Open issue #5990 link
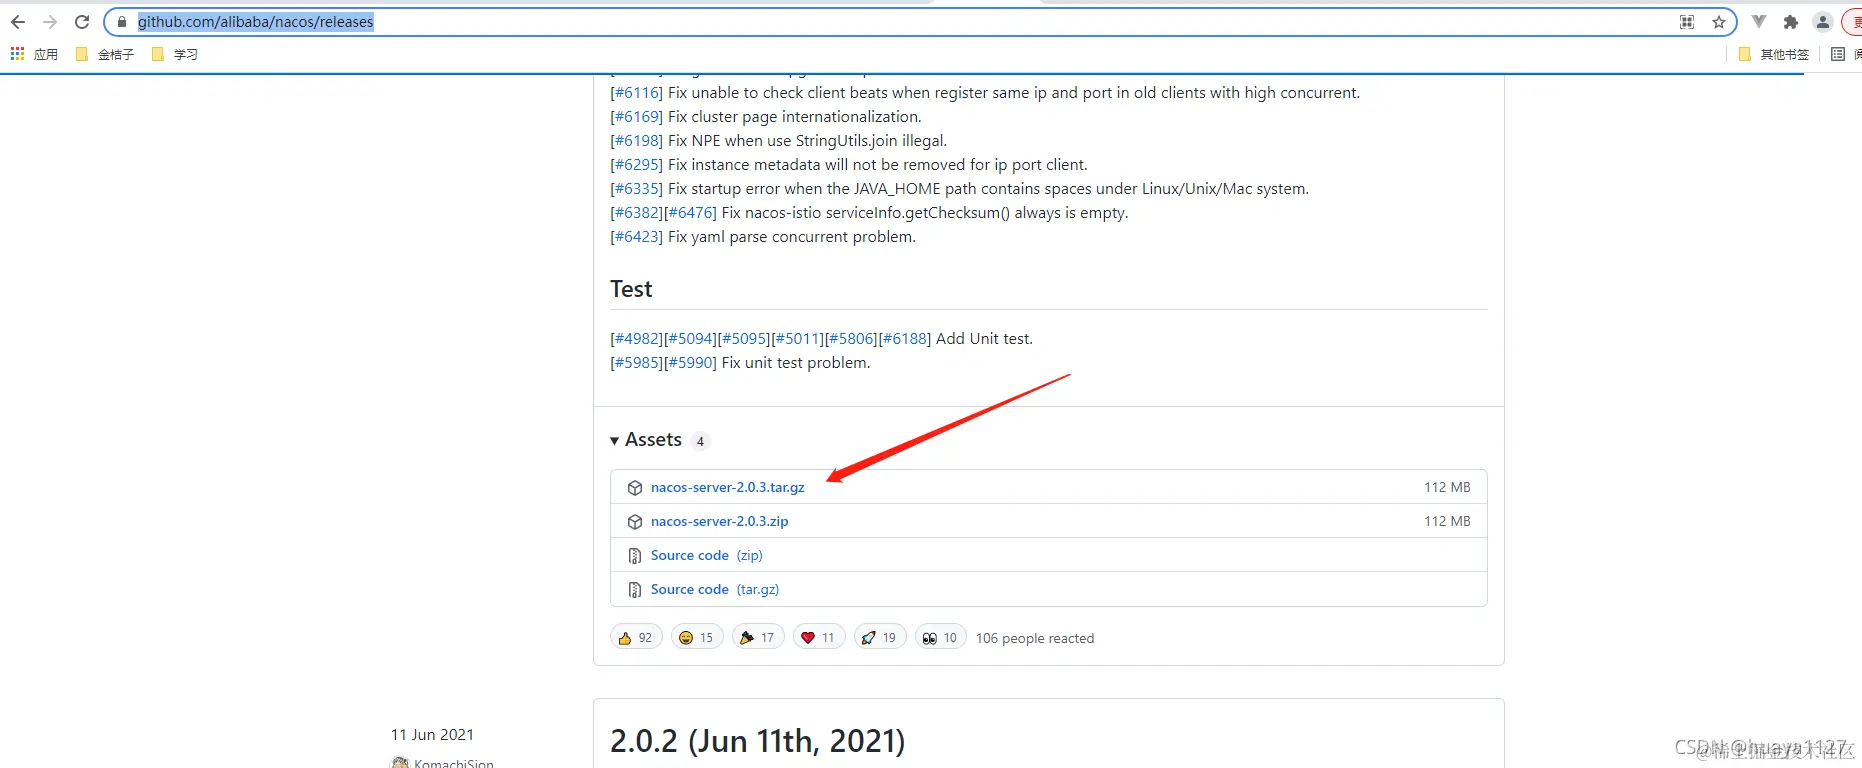Screen dimensions: 1862x768 (x=691, y=363)
